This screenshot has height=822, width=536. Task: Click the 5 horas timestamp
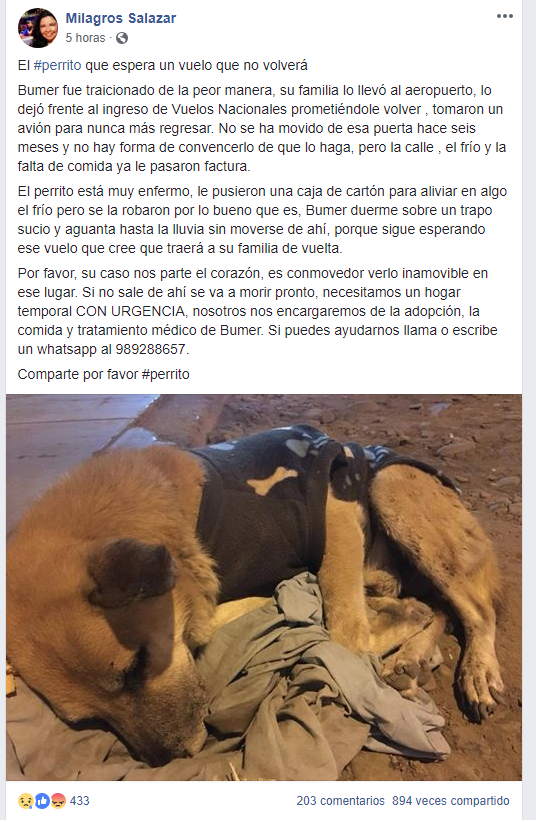(85, 38)
